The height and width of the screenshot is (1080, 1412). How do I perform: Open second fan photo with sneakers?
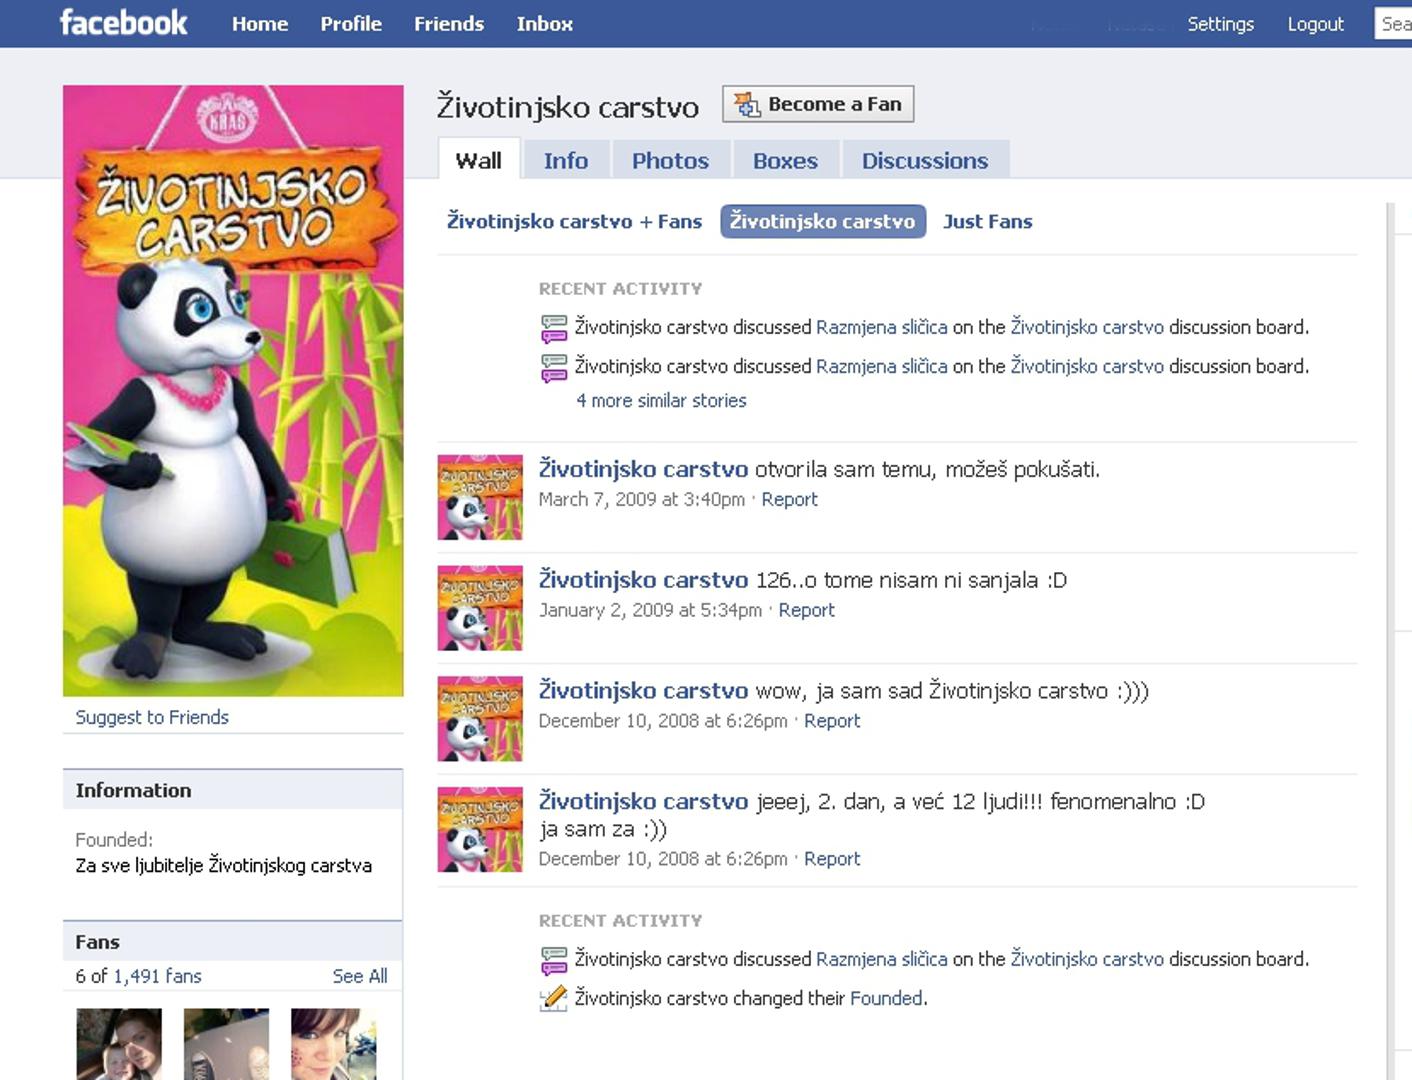click(x=227, y=1044)
